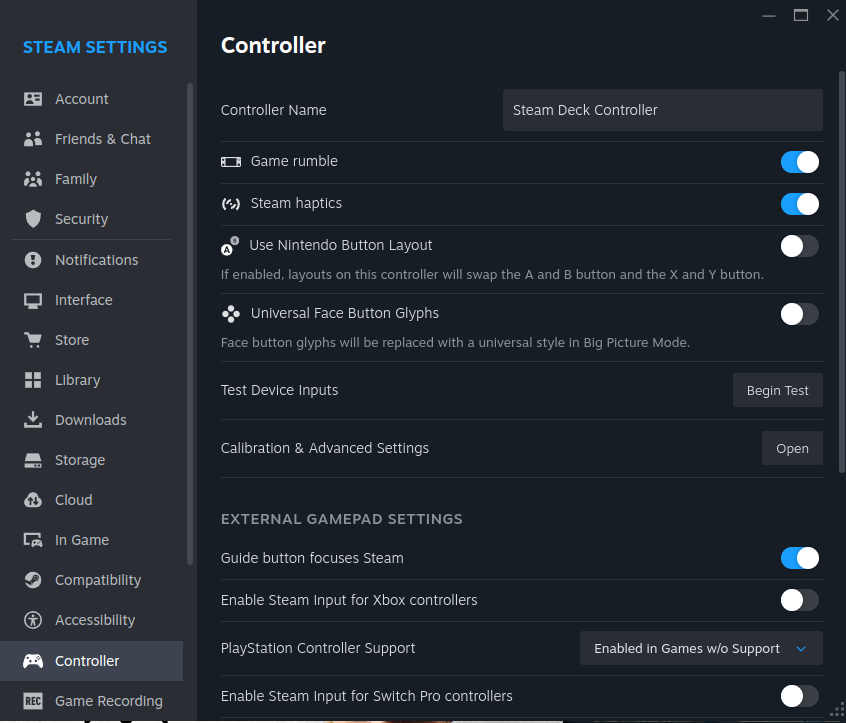Click the Store cart icon

(33, 340)
